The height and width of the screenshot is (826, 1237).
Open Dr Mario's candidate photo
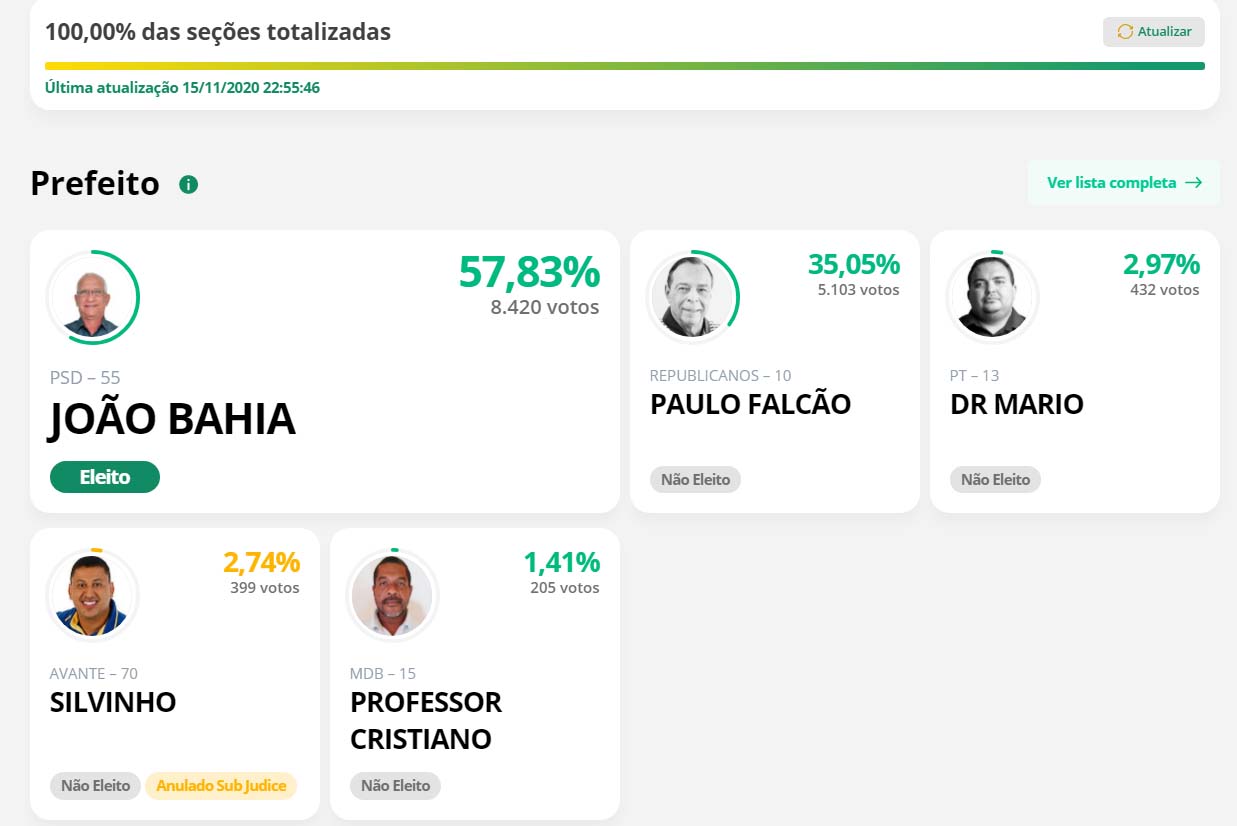coord(992,297)
